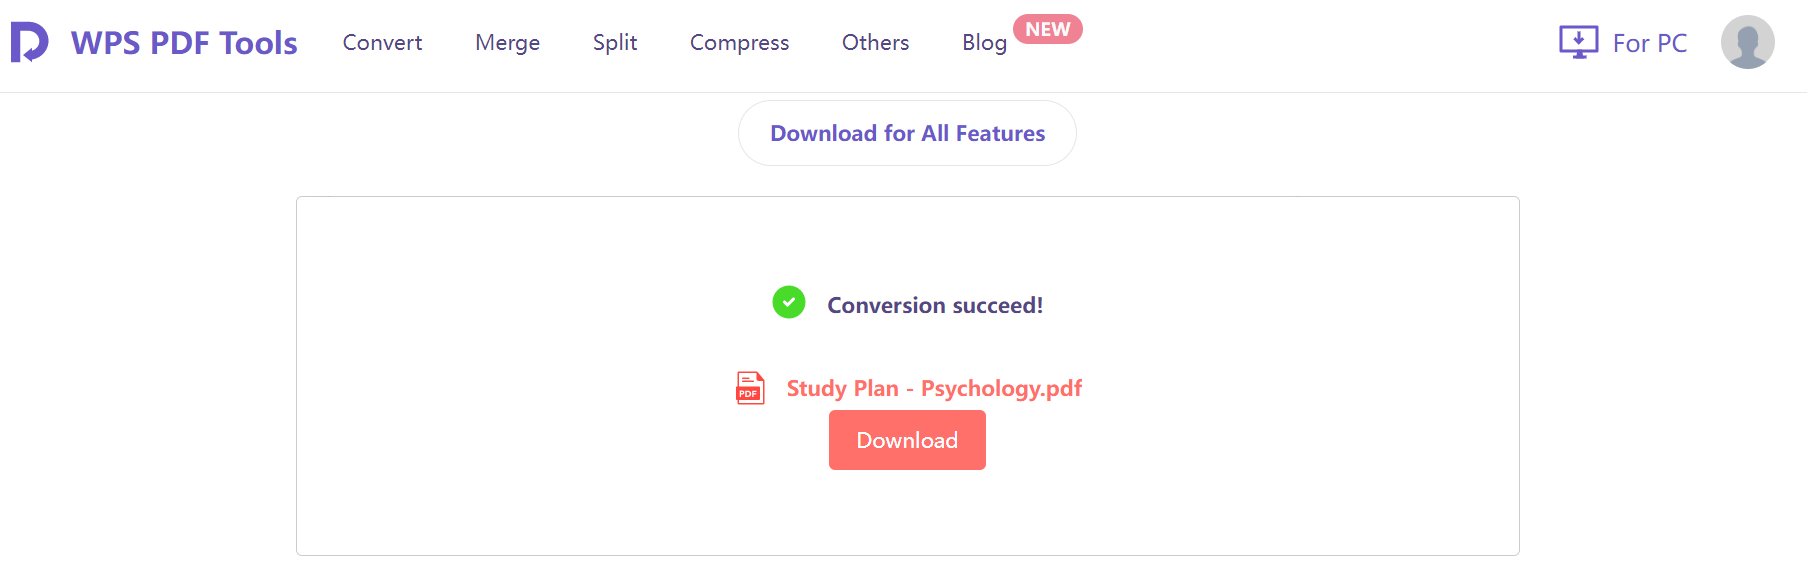1807x569 pixels.
Task: Open the Split menu
Action: coord(614,43)
